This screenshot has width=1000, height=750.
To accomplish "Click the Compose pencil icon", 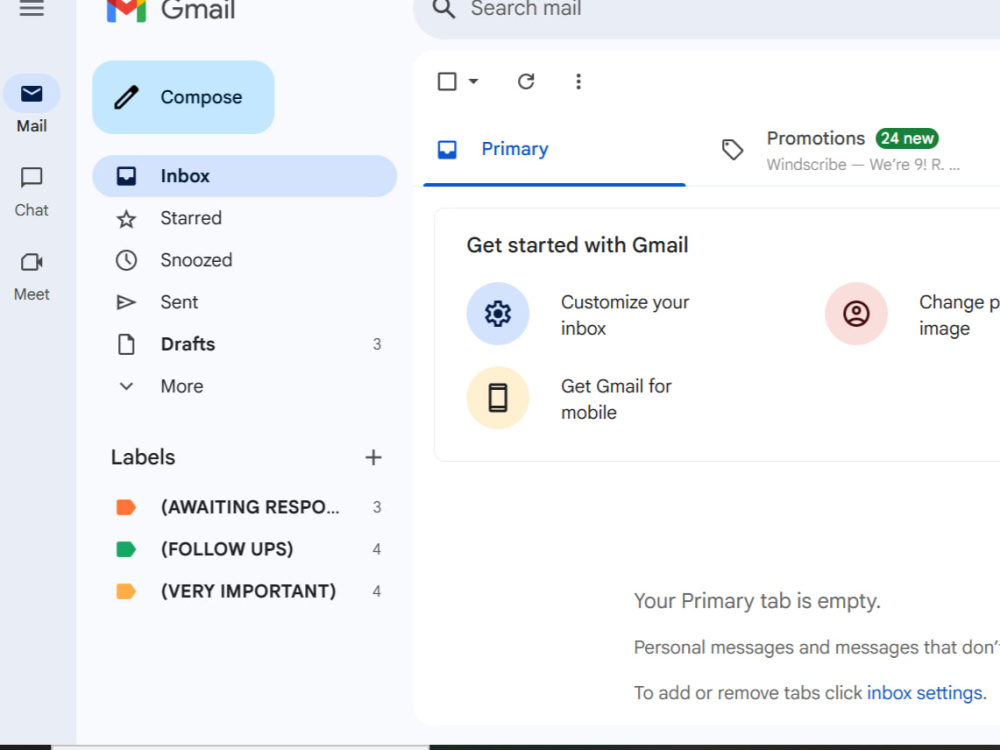I will click(x=126, y=97).
